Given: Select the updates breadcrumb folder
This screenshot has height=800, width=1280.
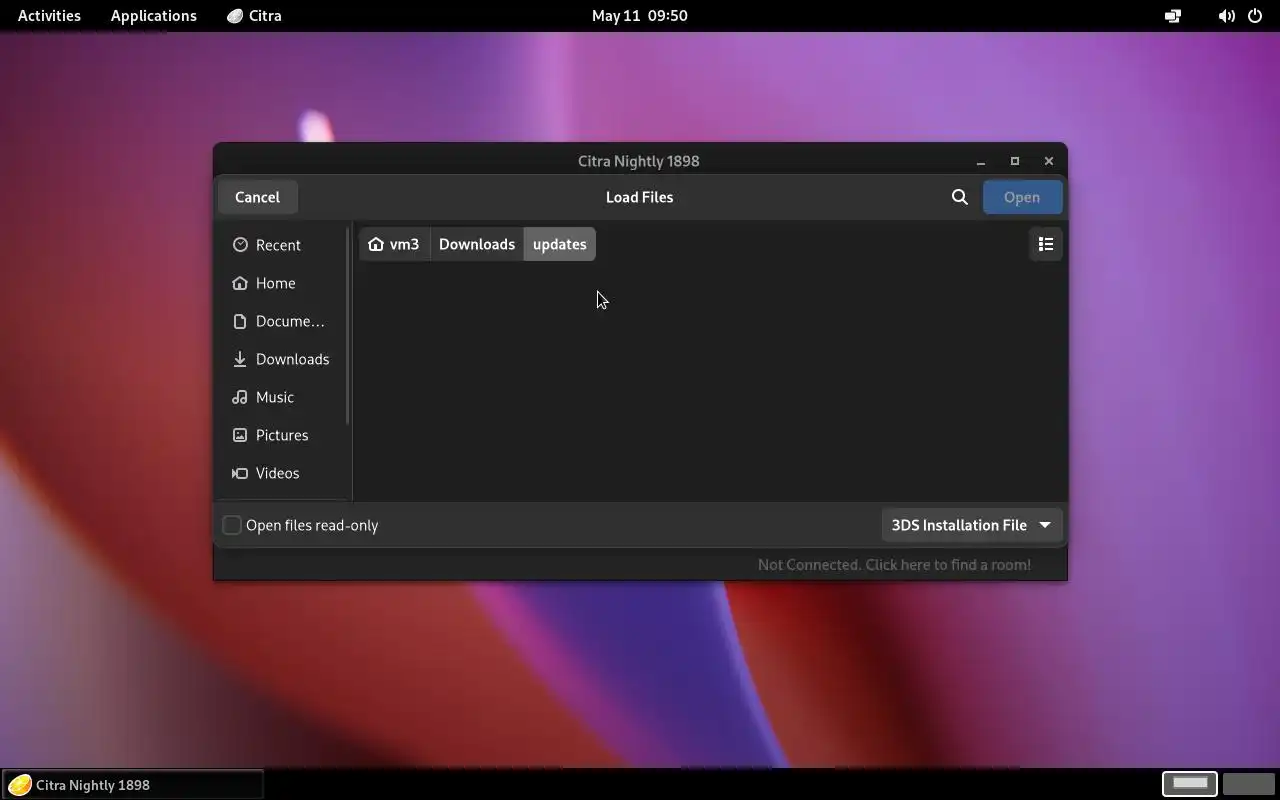Looking at the screenshot, I should click(x=560, y=244).
